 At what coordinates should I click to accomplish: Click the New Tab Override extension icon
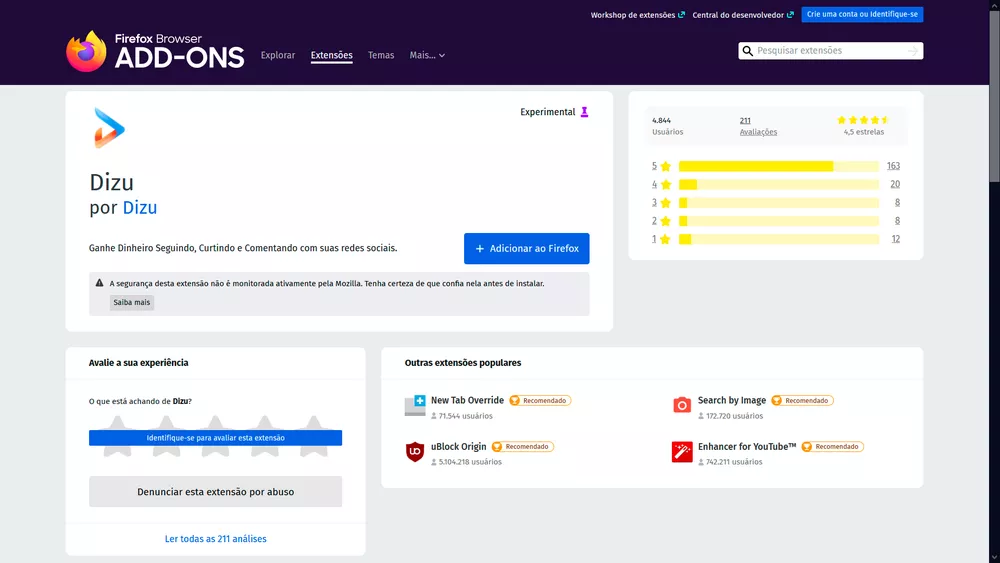pos(415,406)
